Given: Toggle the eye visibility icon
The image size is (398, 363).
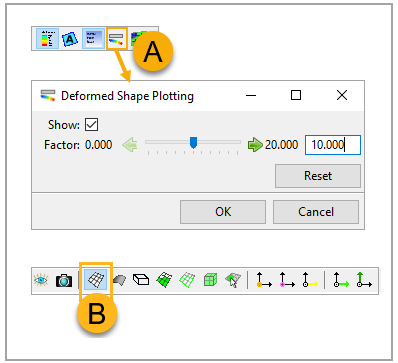Looking at the screenshot, I should [x=41, y=280].
